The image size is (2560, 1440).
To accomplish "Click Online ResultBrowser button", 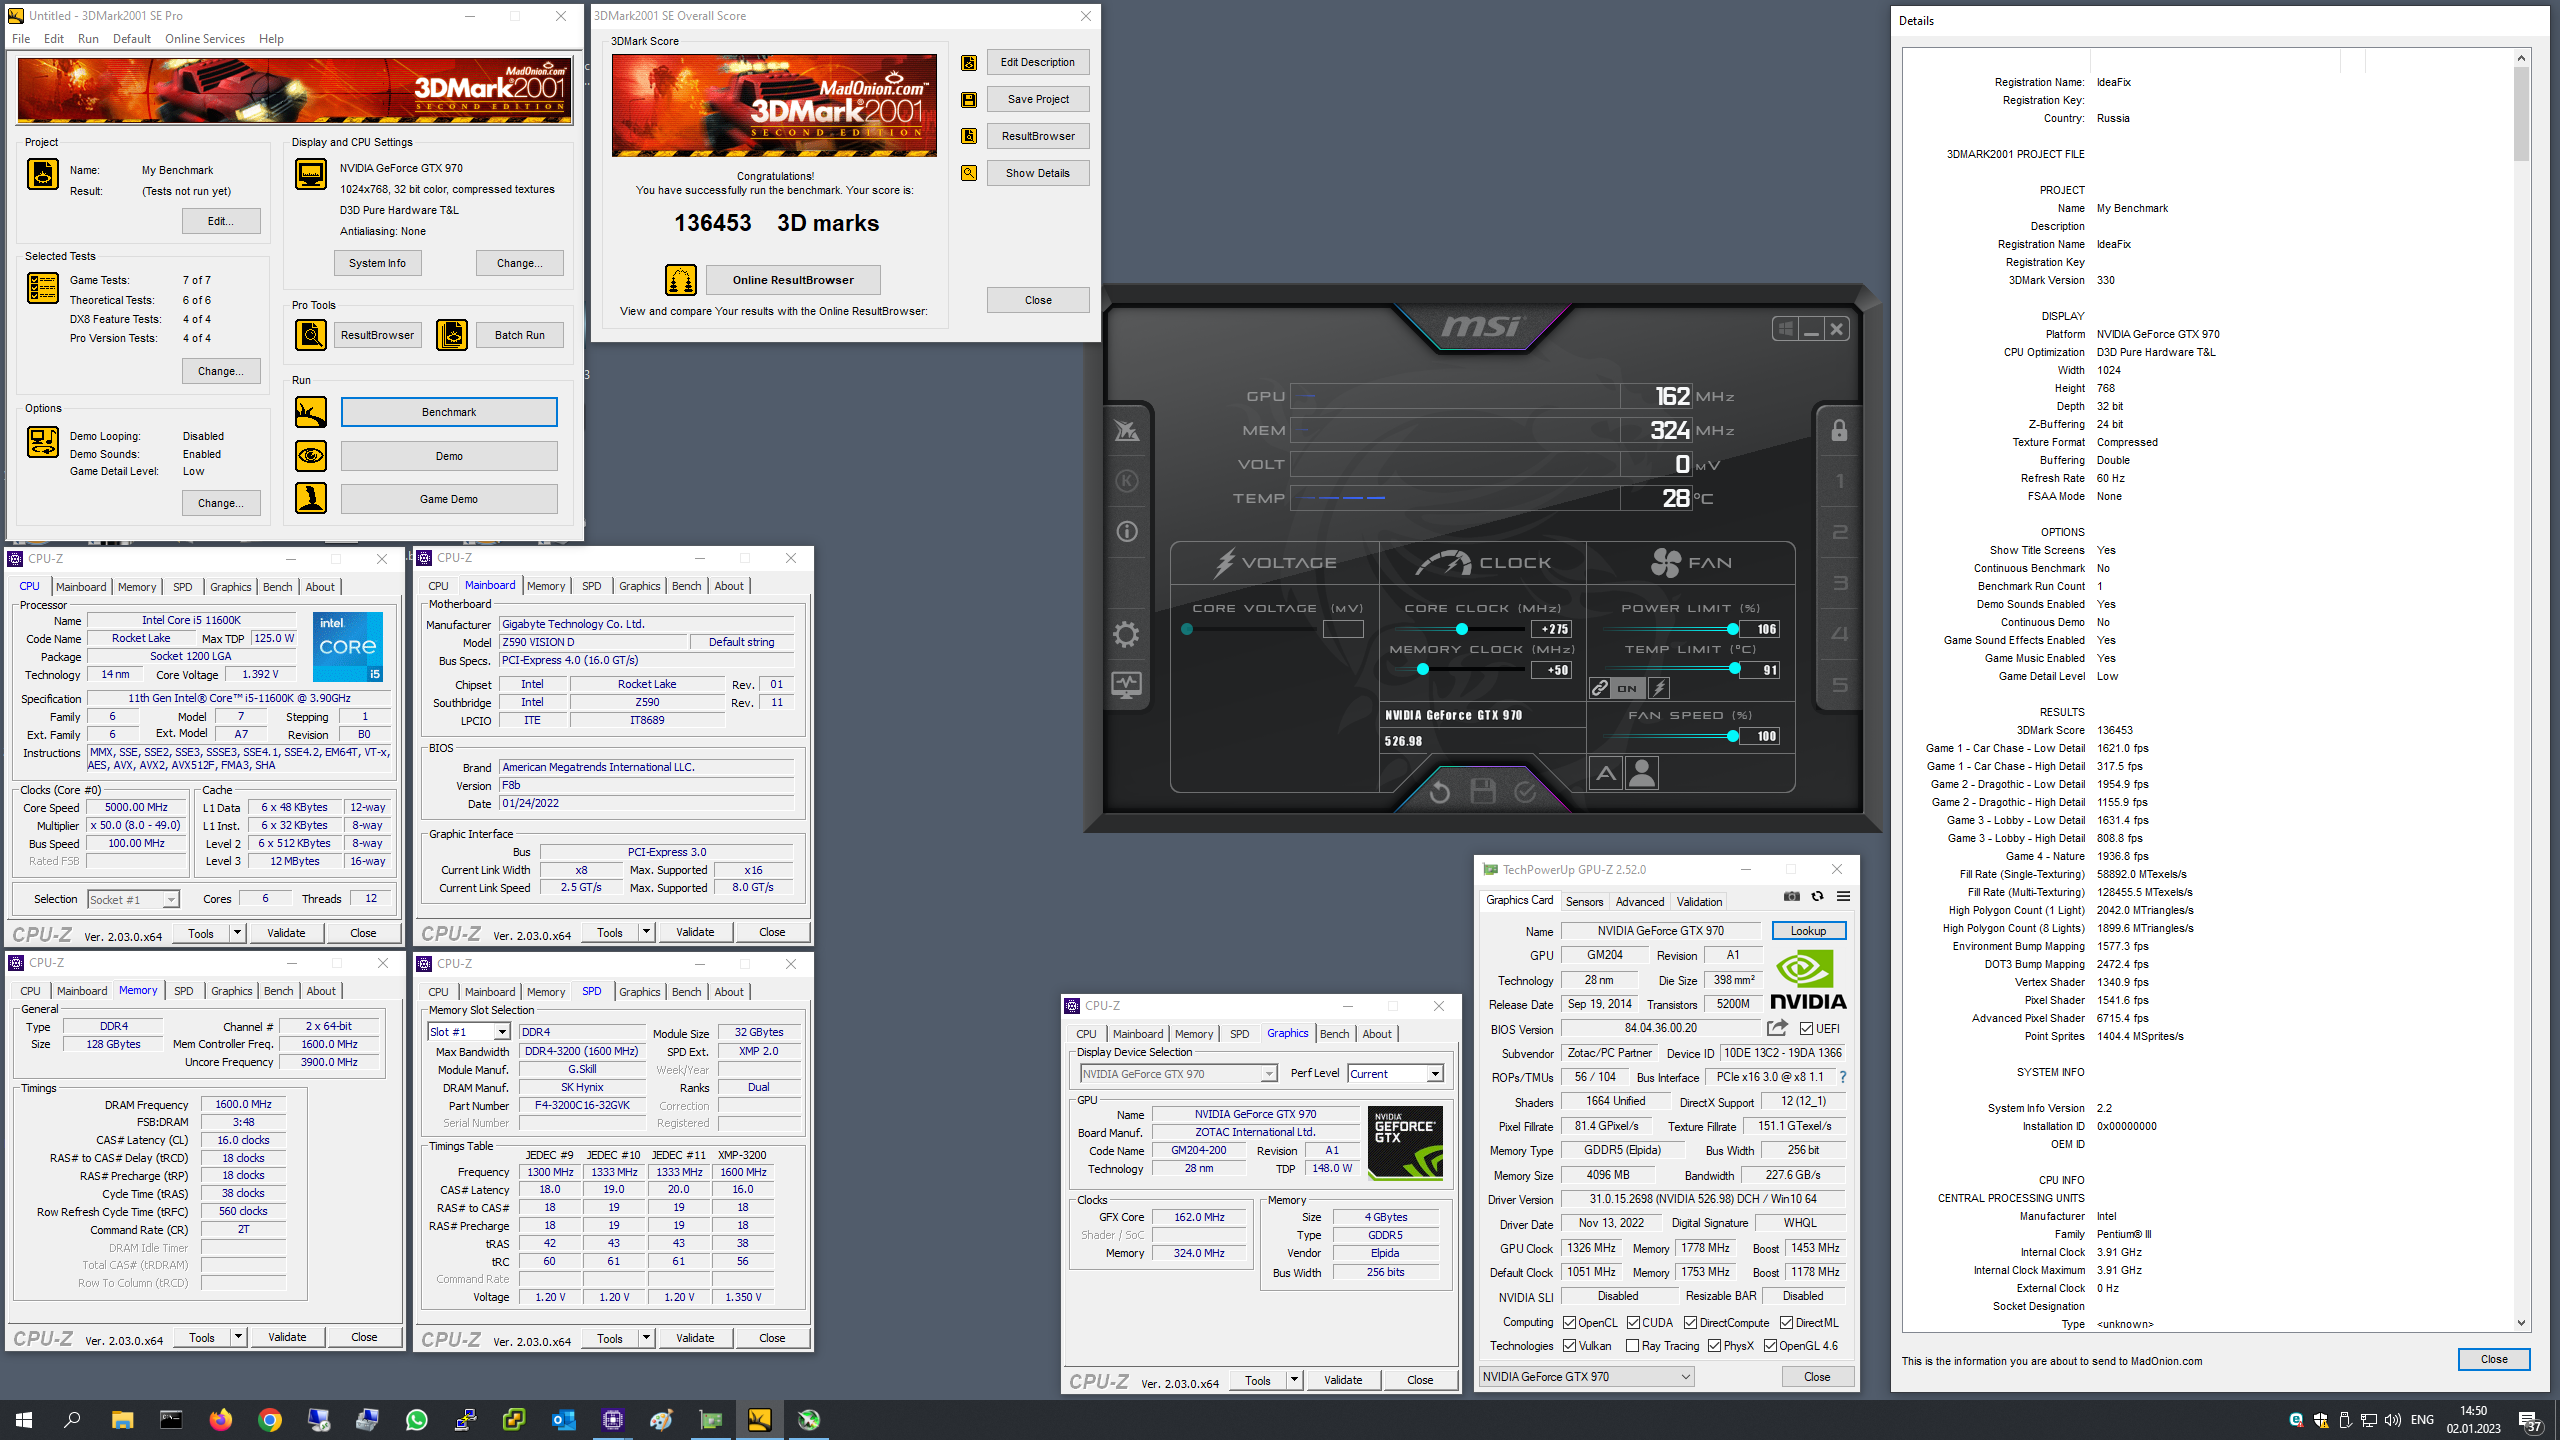I will tap(793, 280).
